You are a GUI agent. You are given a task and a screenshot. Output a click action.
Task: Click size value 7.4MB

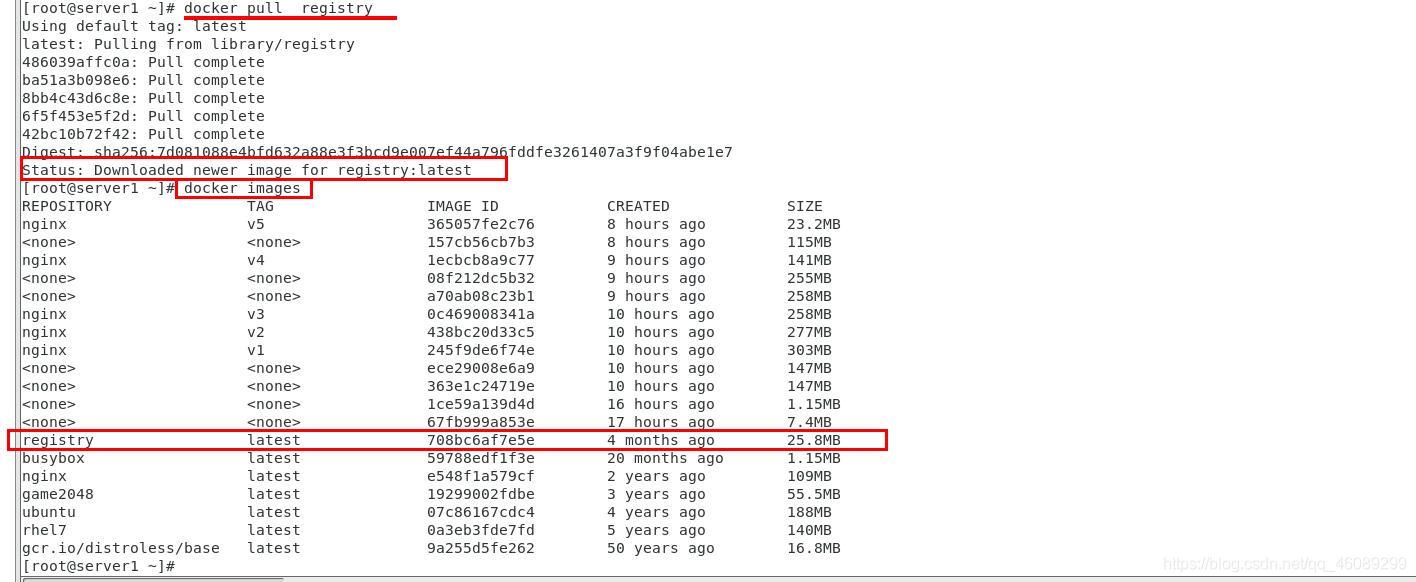809,422
